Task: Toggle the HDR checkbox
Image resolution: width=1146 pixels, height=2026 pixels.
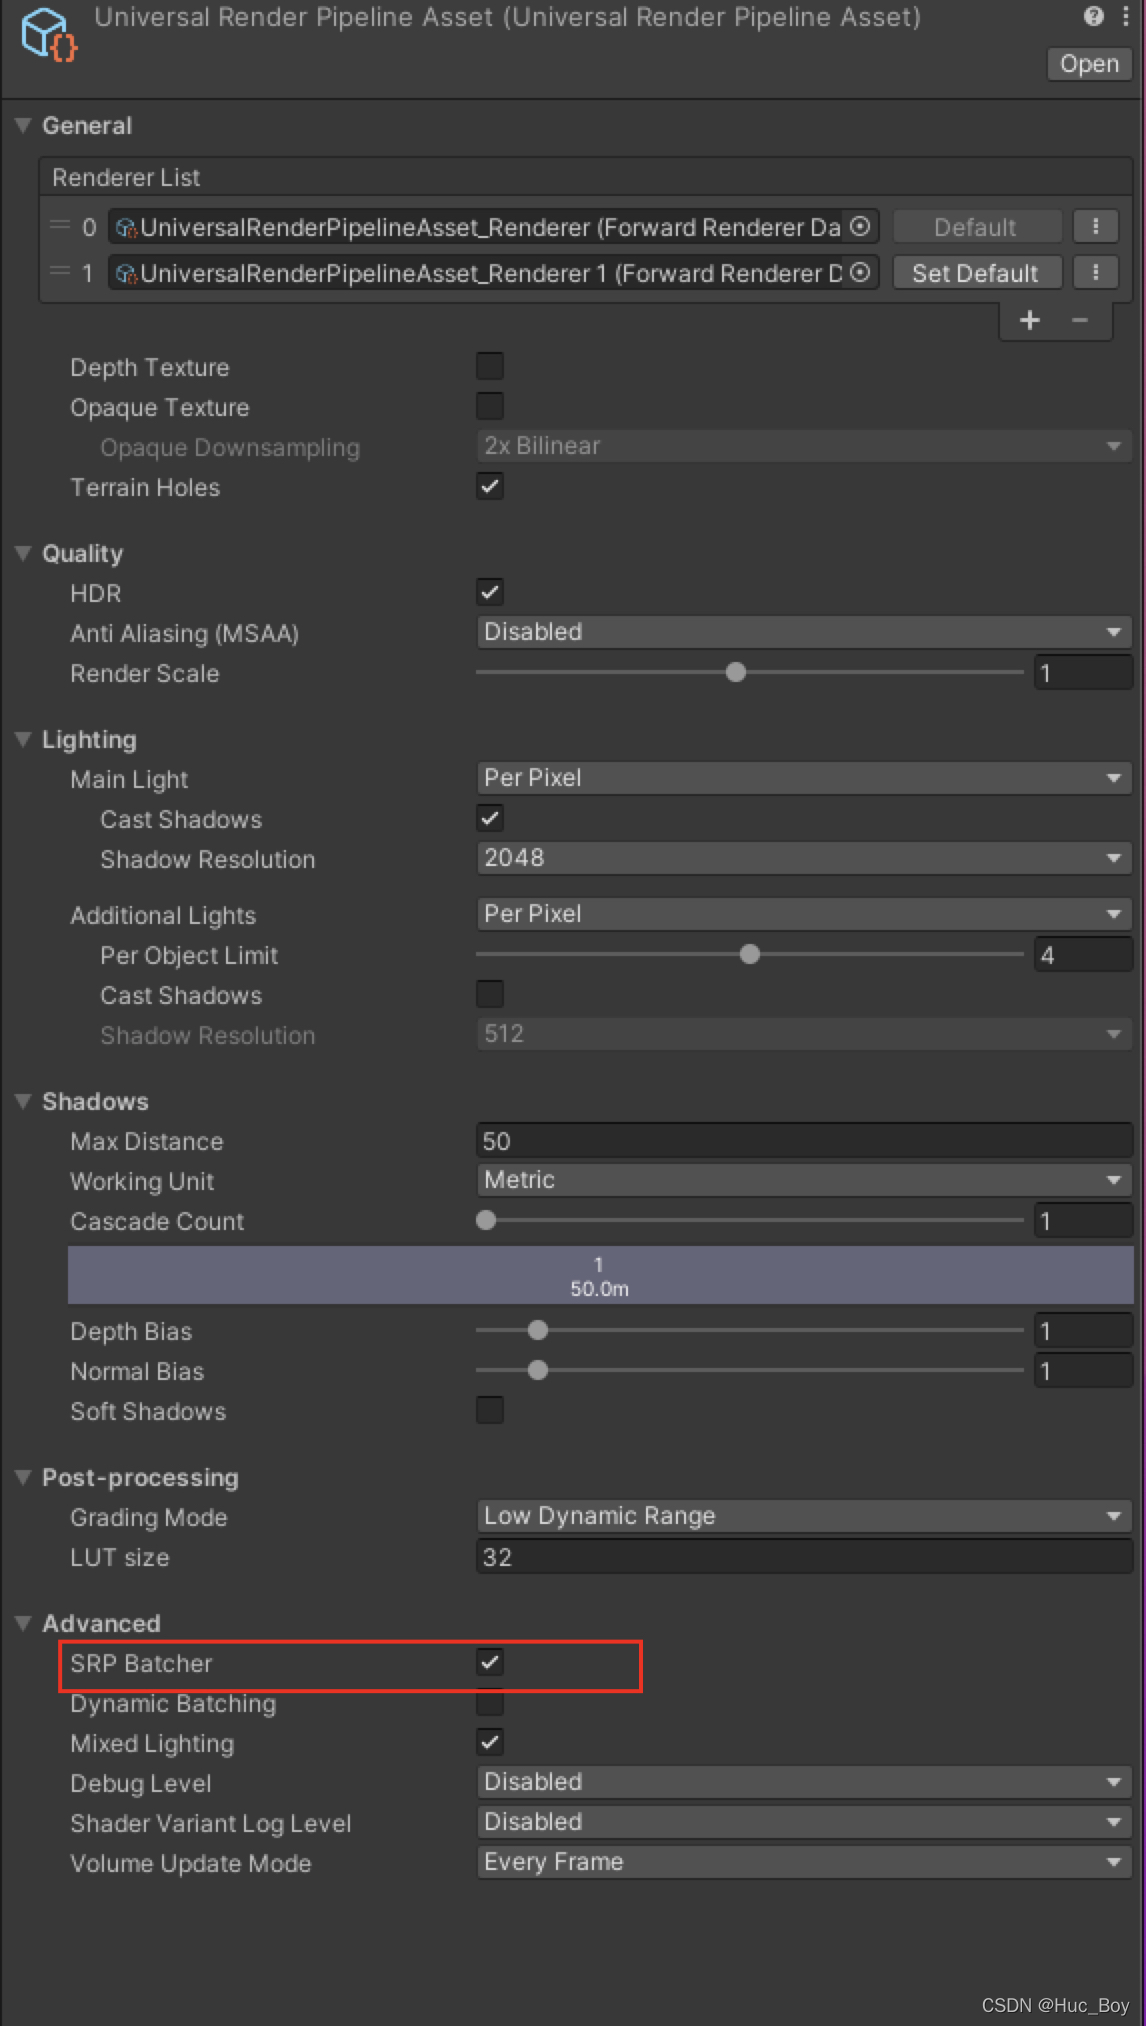Action: click(x=490, y=592)
